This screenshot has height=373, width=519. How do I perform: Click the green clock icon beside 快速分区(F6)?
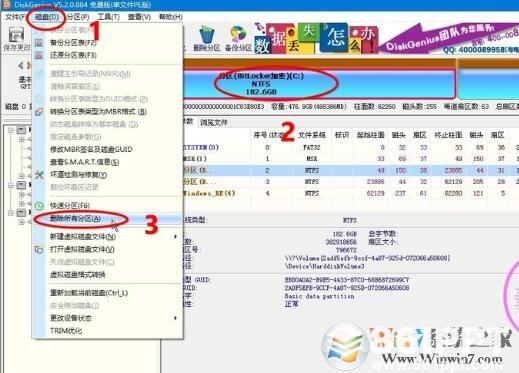tap(39, 206)
